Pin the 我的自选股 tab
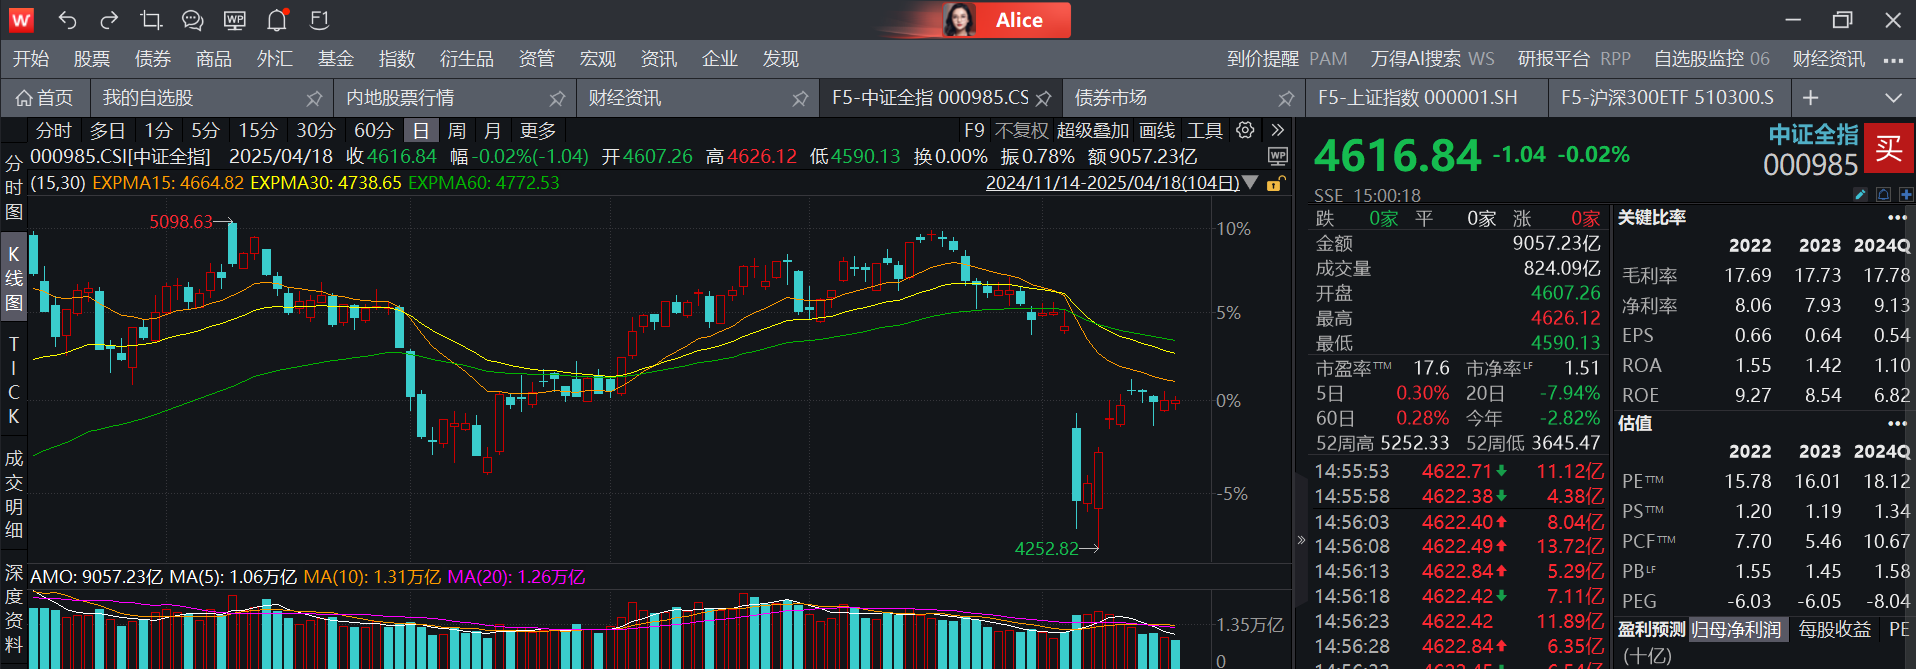 click(314, 98)
